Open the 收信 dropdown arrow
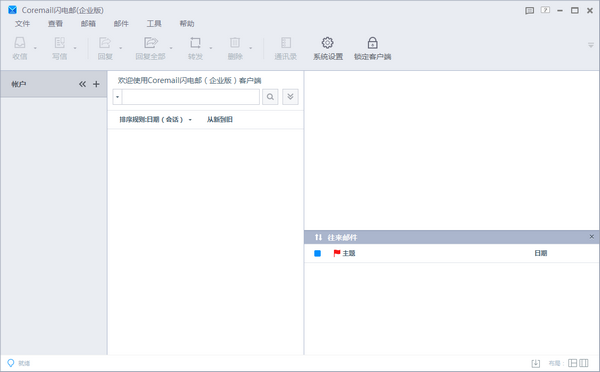The width and height of the screenshot is (600, 372). pos(35,48)
